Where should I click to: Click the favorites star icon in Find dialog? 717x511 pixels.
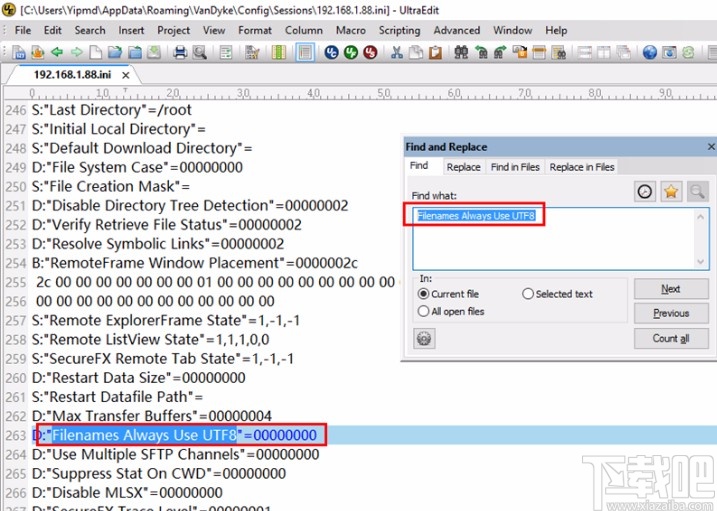coord(671,190)
